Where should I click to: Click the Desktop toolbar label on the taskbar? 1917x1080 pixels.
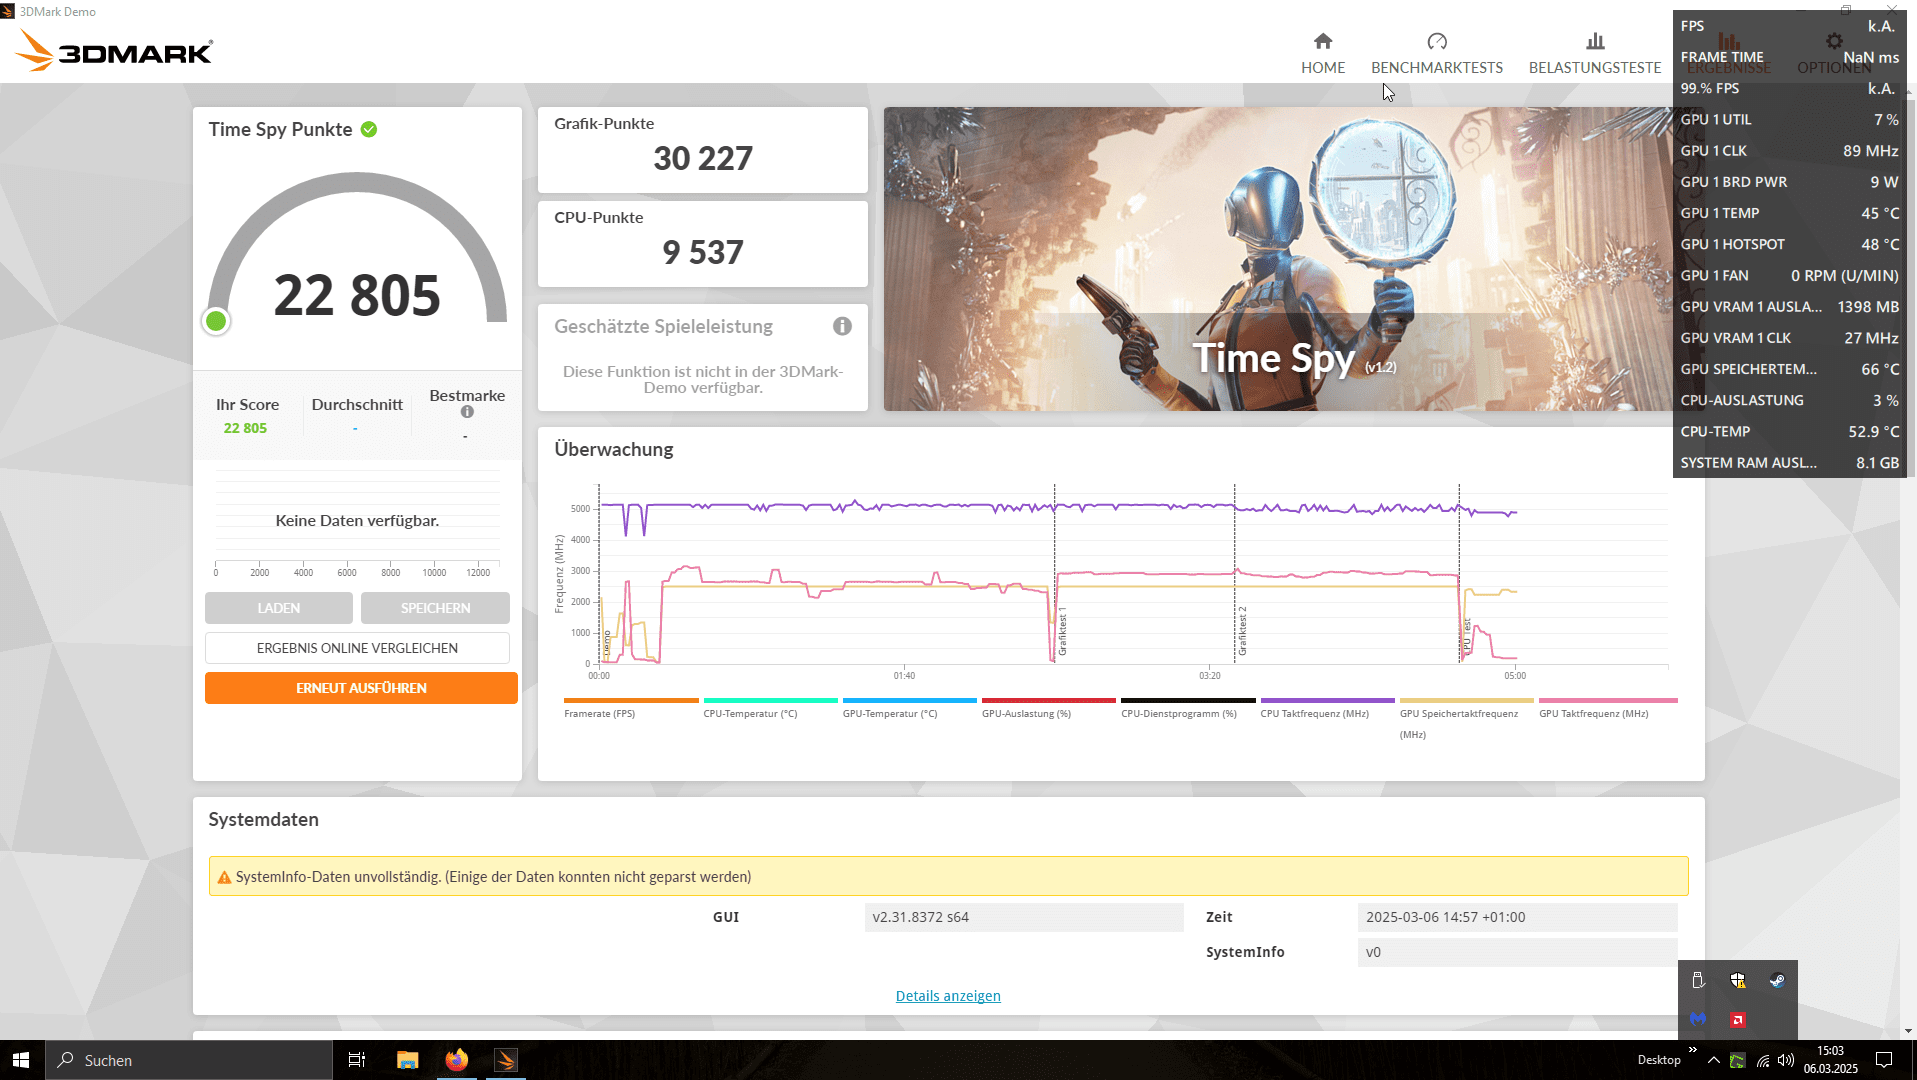pos(1659,1060)
